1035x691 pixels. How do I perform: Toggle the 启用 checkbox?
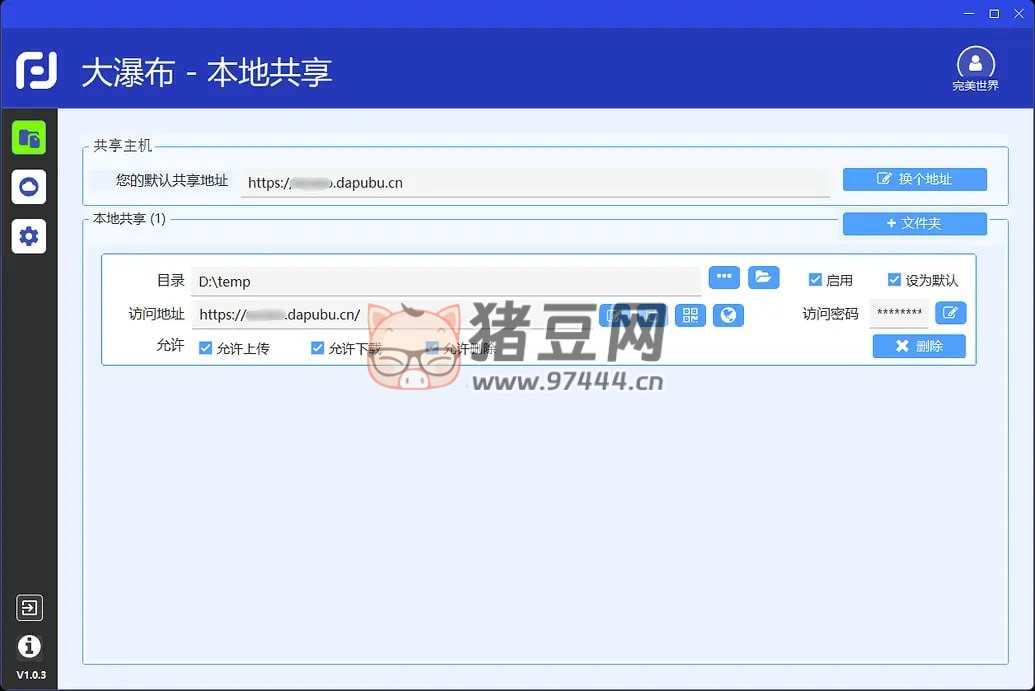[815, 280]
